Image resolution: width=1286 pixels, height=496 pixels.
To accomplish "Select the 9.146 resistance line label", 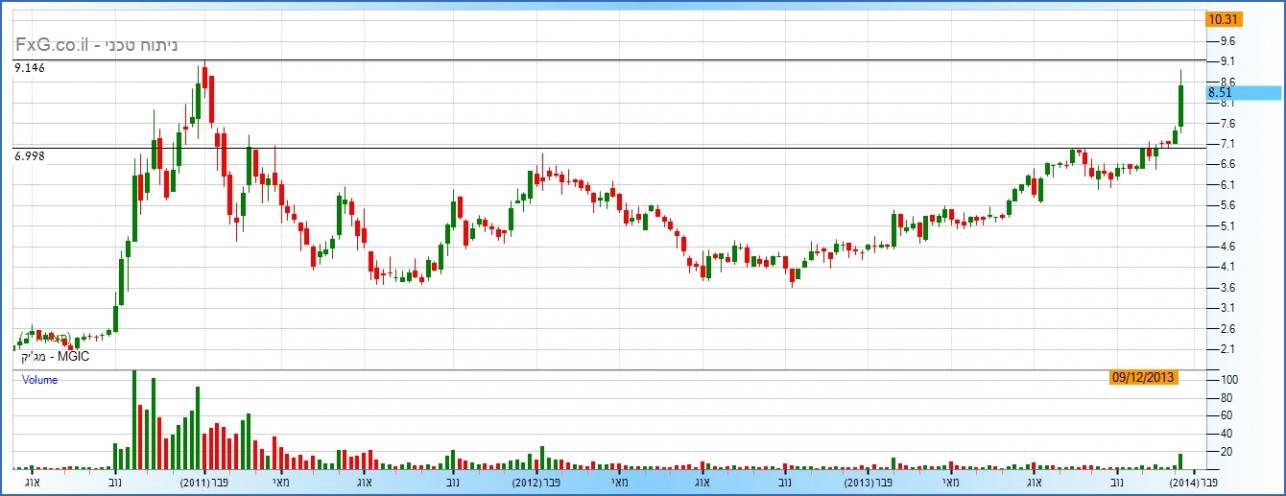I will (31, 68).
